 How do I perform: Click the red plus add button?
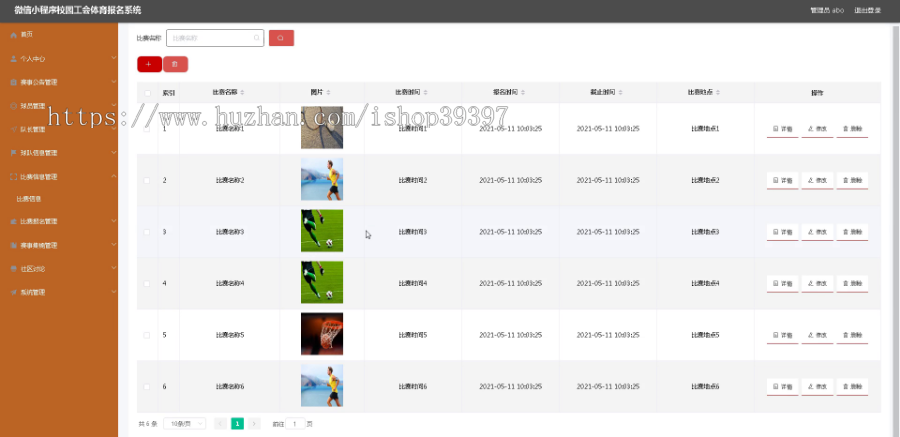(149, 64)
